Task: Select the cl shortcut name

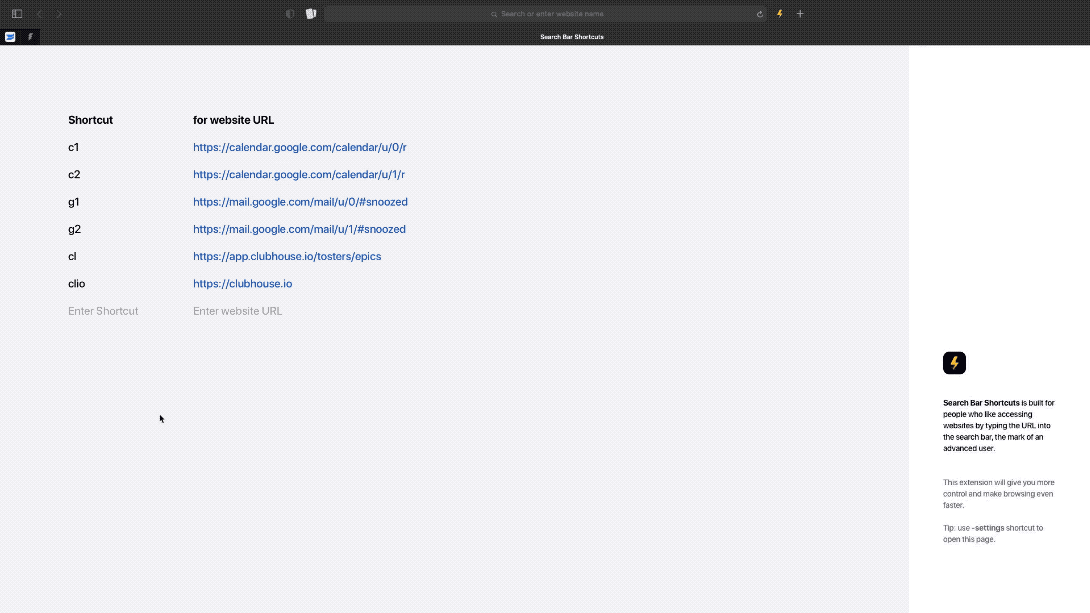Action: tap(72, 256)
